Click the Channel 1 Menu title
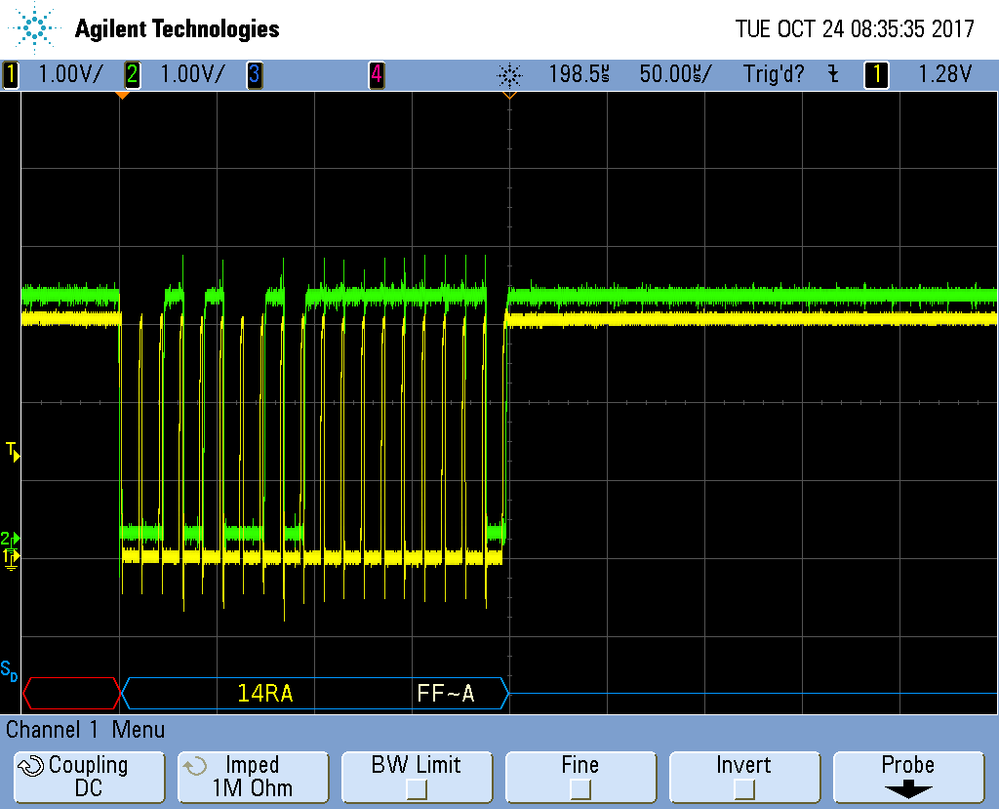Screen dimensions: 999x809 (85, 730)
